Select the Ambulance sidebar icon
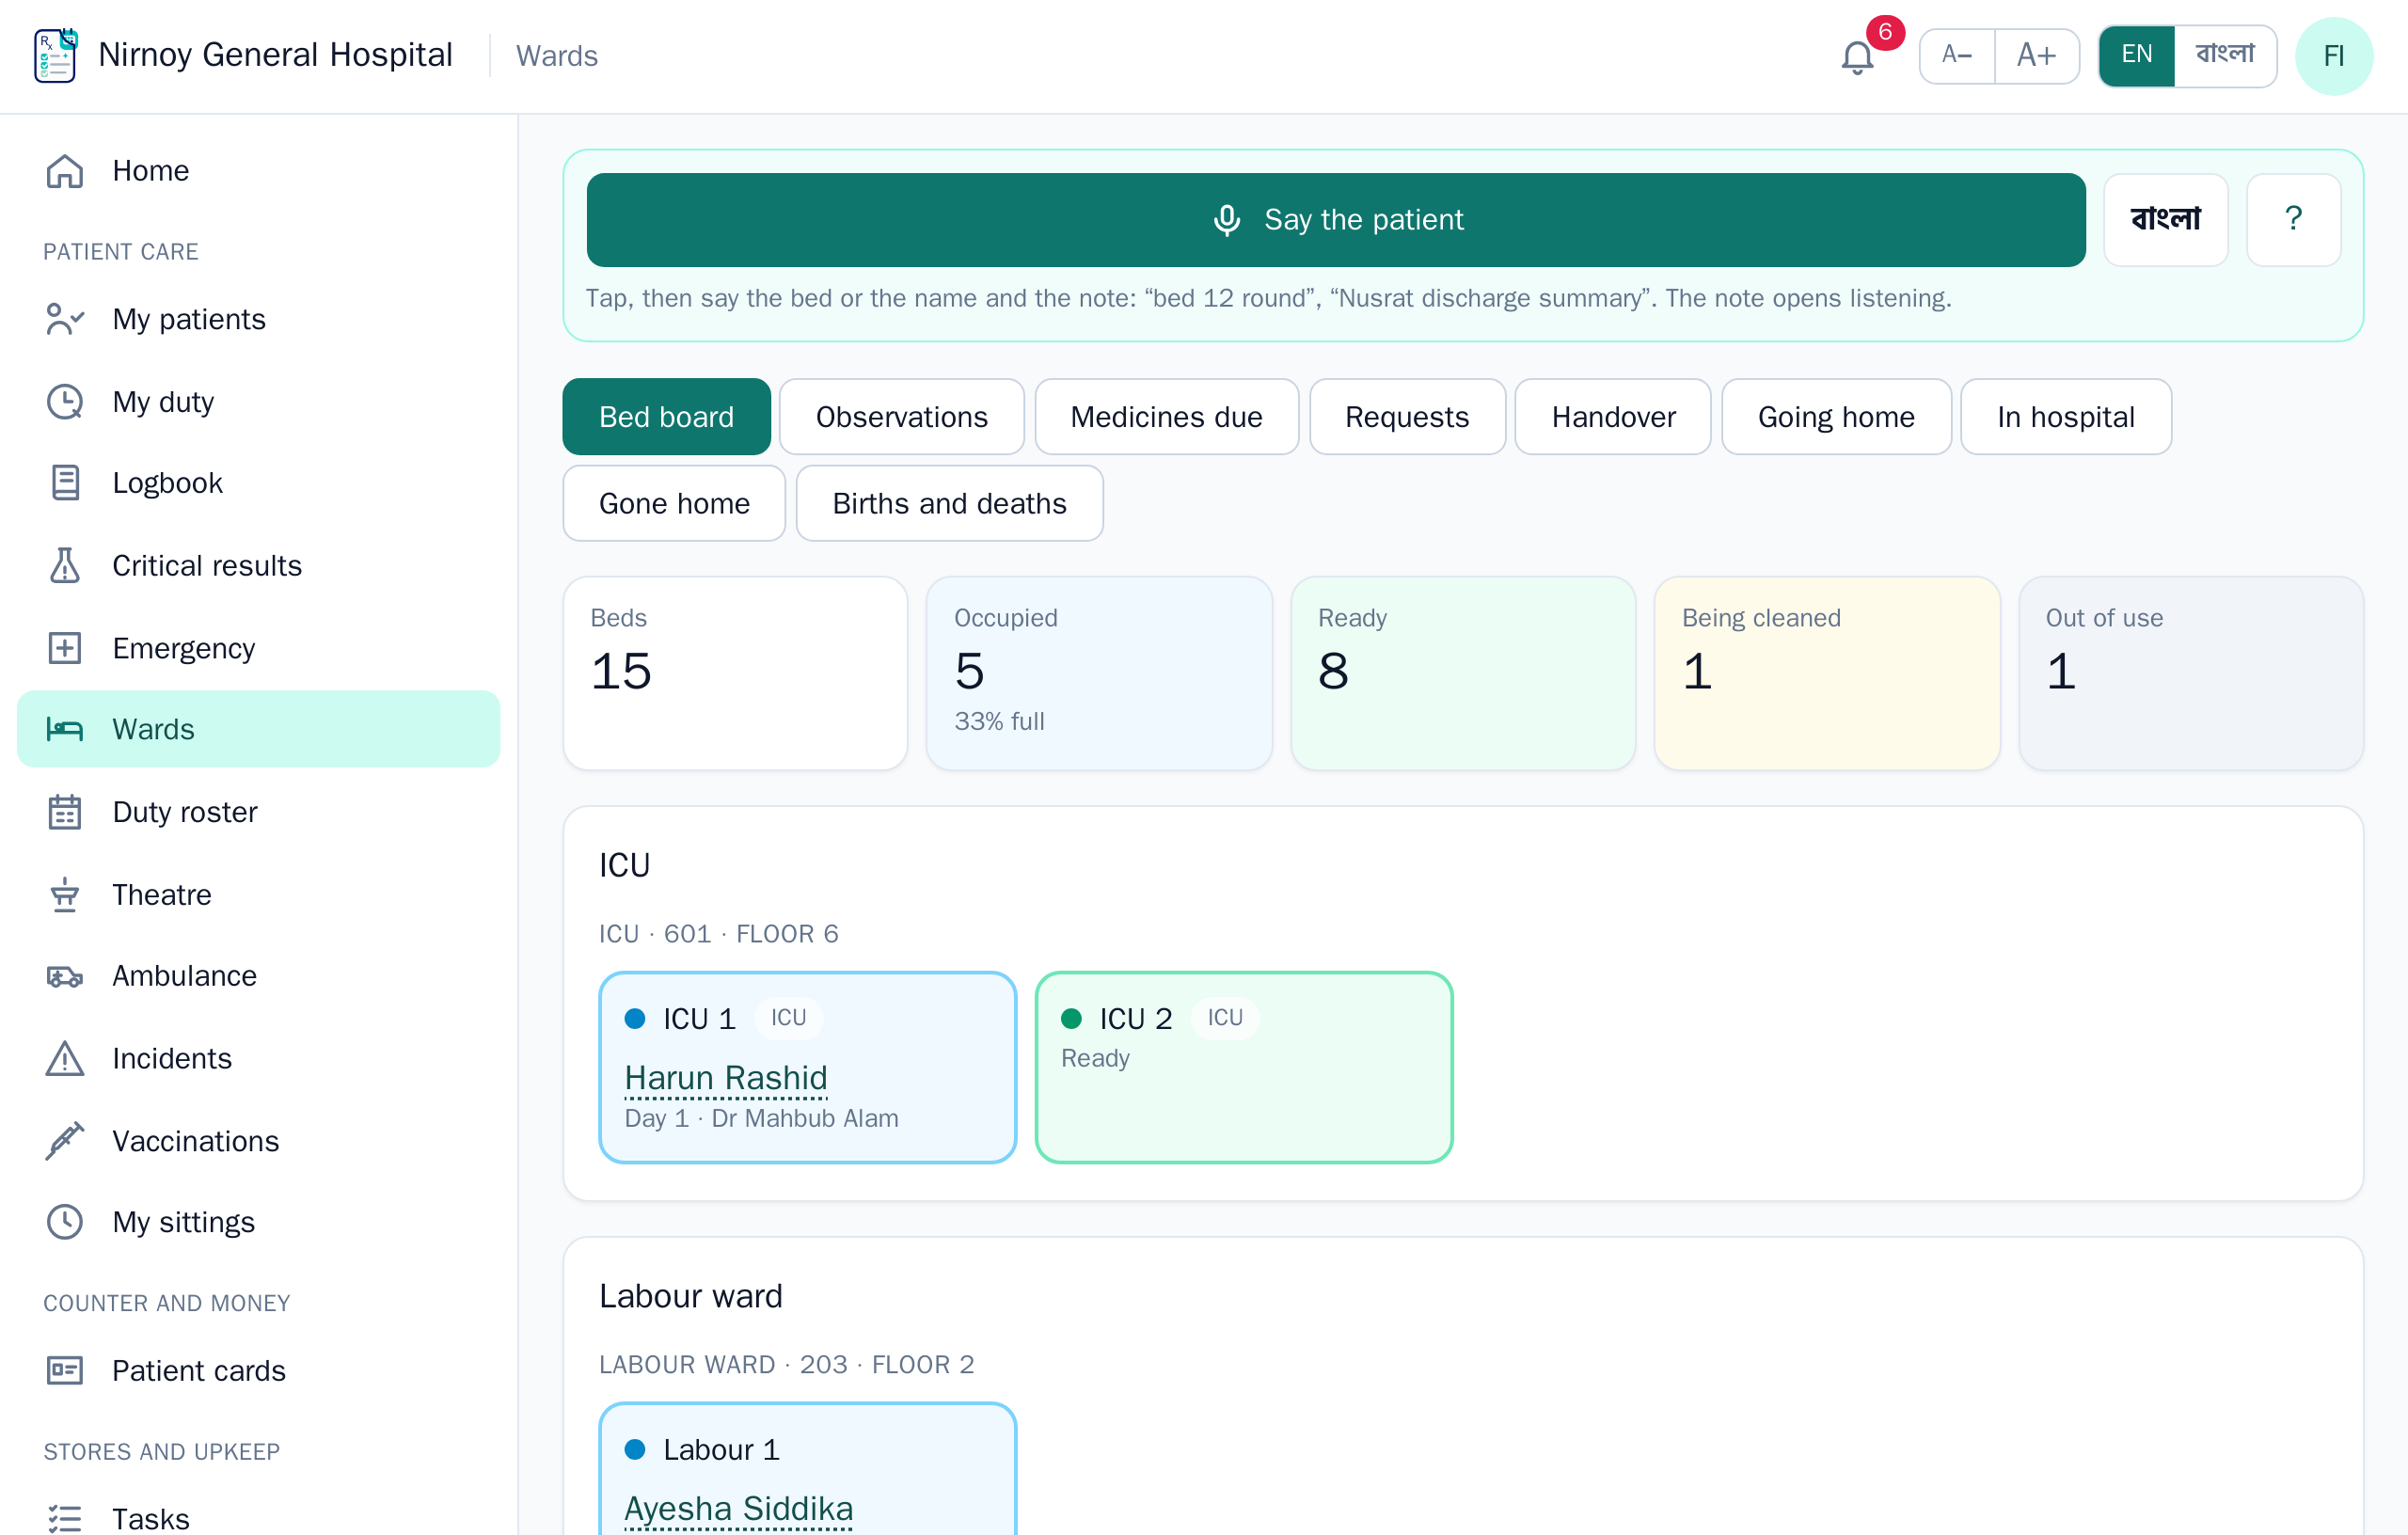Image resolution: width=2408 pixels, height=1535 pixels. 65,976
